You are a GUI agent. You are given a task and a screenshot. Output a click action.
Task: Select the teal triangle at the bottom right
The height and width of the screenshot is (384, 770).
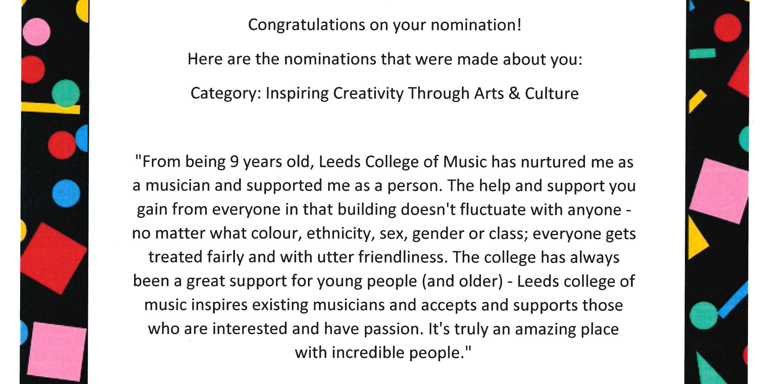710,369
